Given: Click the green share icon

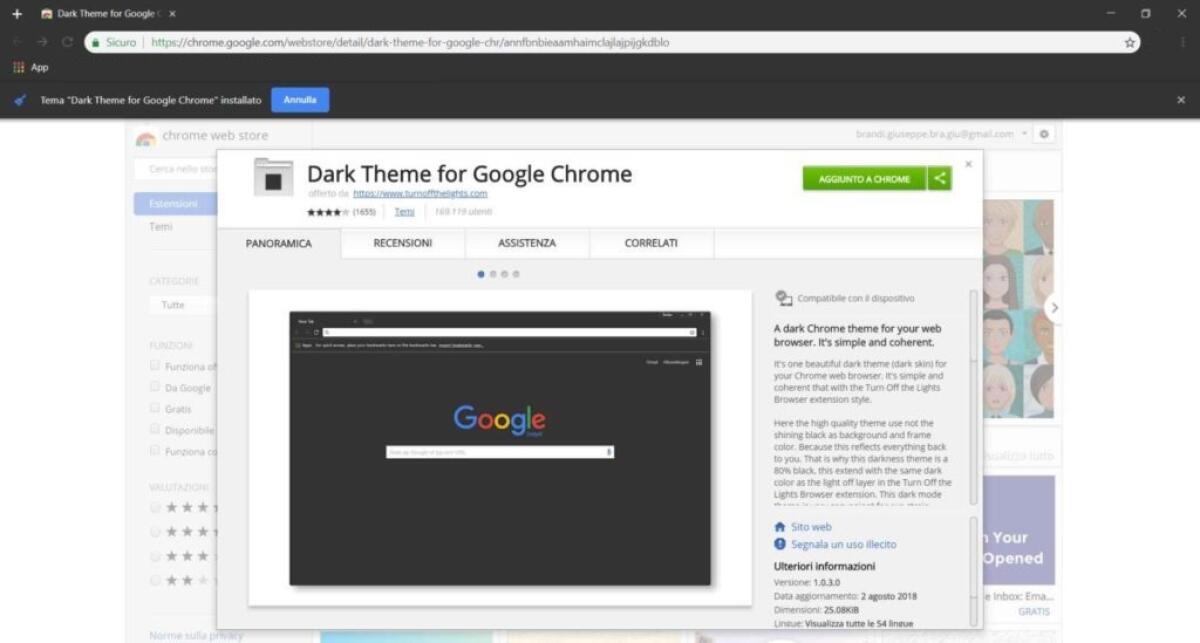Looking at the screenshot, I should coord(939,178).
